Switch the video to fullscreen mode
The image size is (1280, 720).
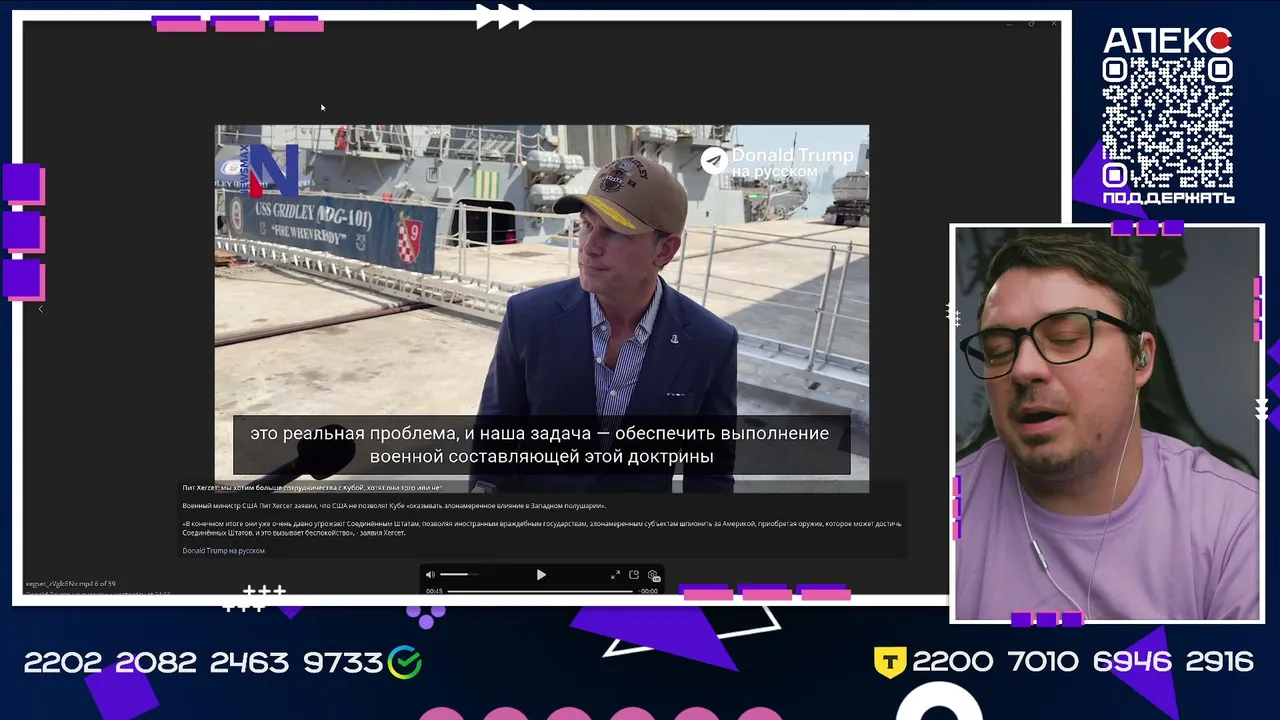pos(615,575)
